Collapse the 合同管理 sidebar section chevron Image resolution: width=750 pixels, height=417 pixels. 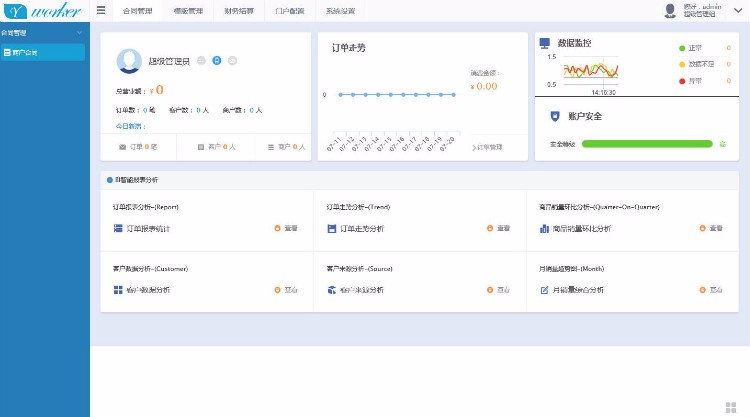pos(79,33)
